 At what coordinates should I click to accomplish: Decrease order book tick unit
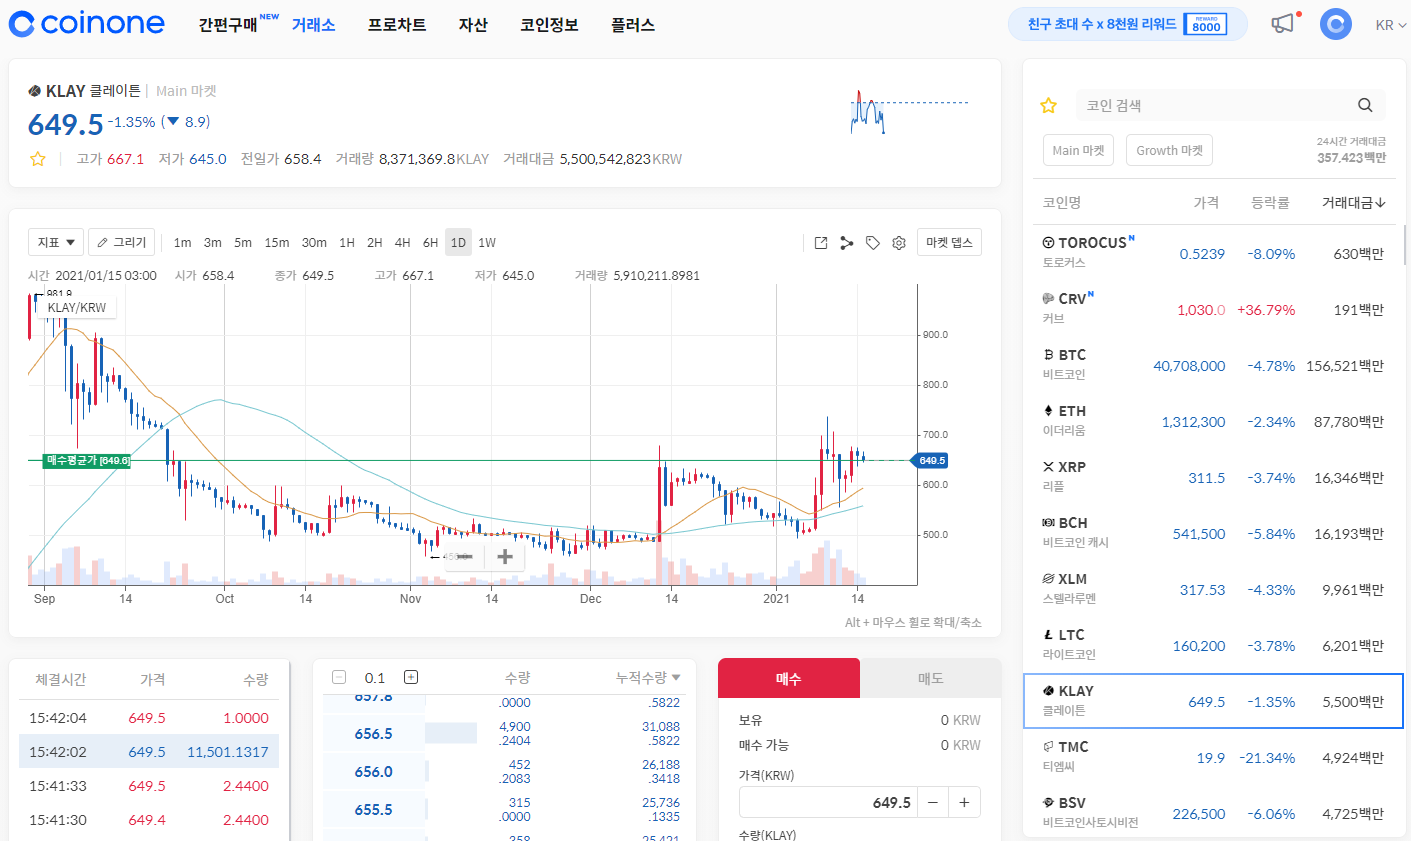(339, 677)
